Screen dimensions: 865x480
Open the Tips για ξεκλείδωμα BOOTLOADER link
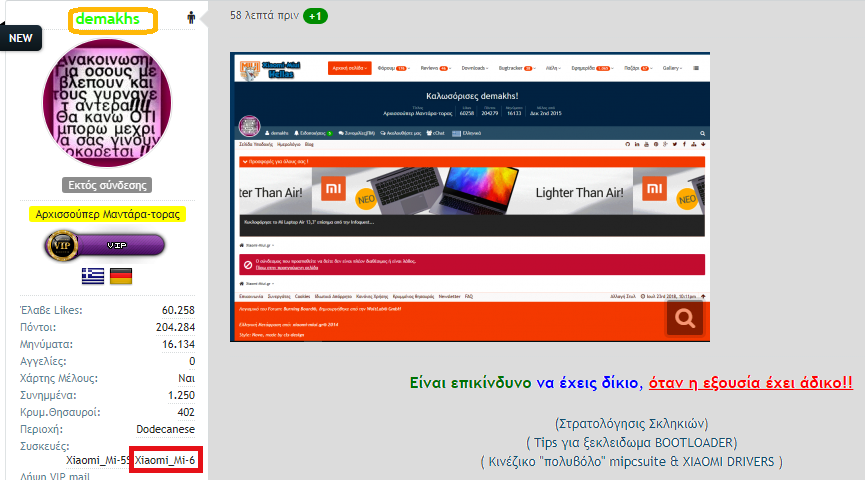coord(631,442)
